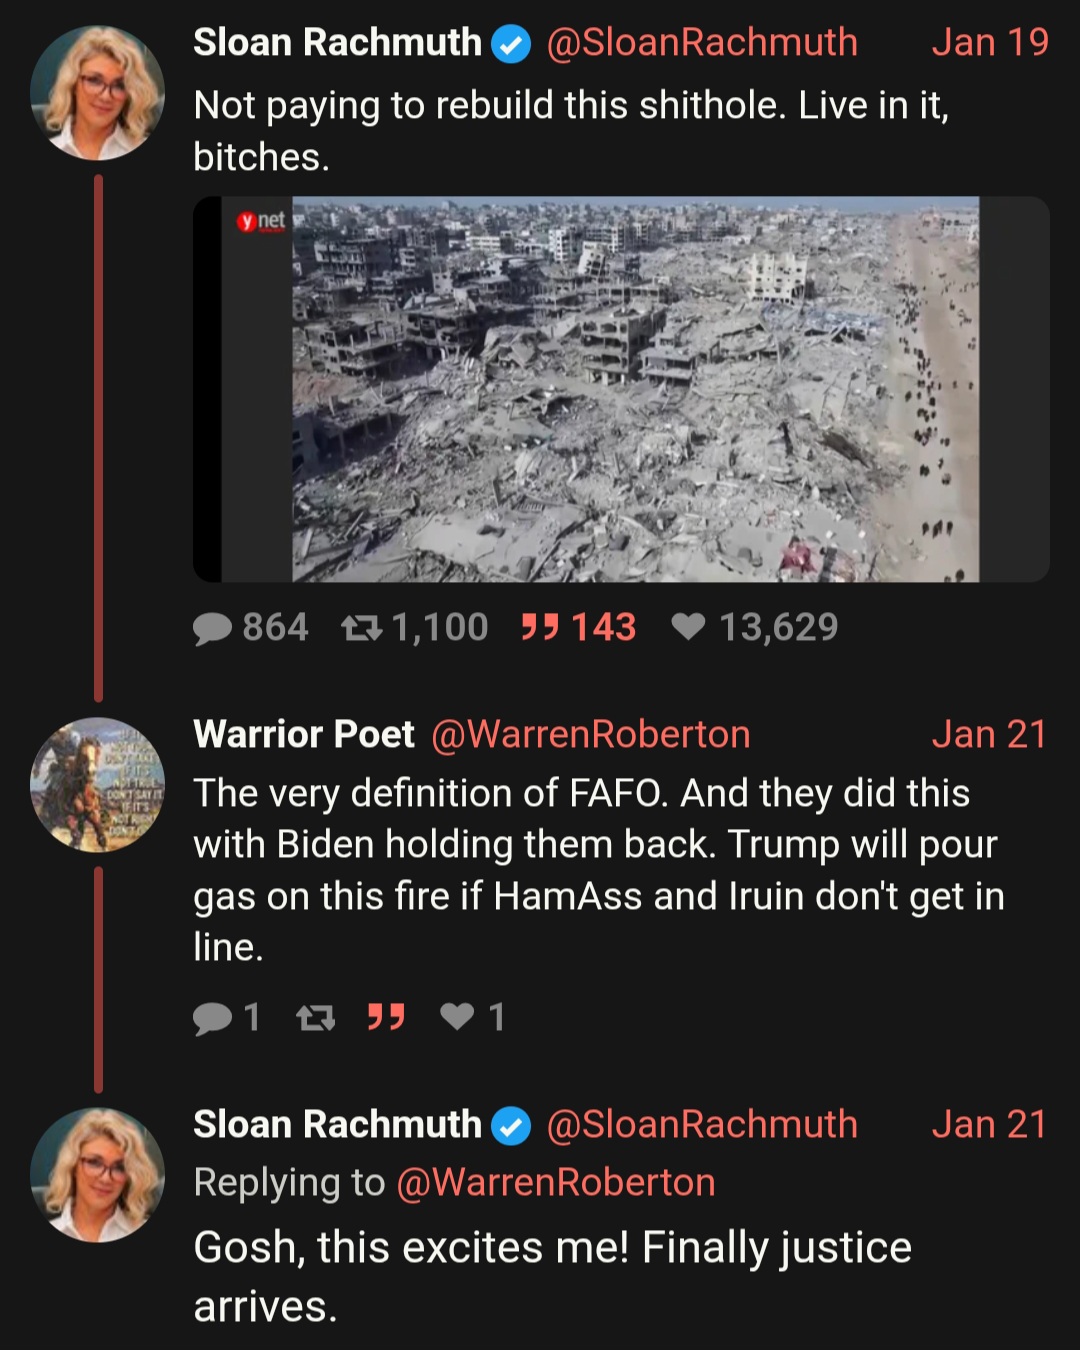Play the ynet rubble video in the tweet
The width and height of the screenshot is (1080, 1350).
coord(621,389)
